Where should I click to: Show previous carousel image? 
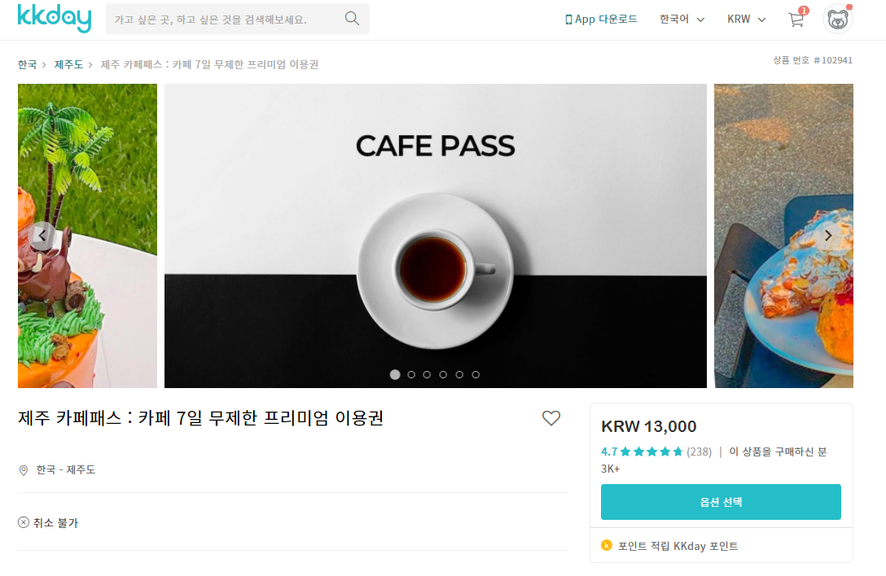42,236
